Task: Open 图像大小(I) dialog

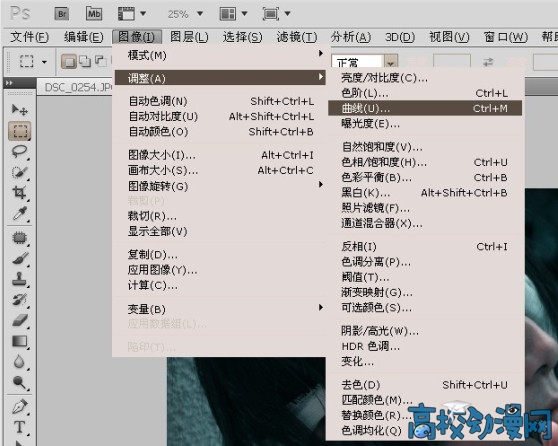Action: point(219,155)
